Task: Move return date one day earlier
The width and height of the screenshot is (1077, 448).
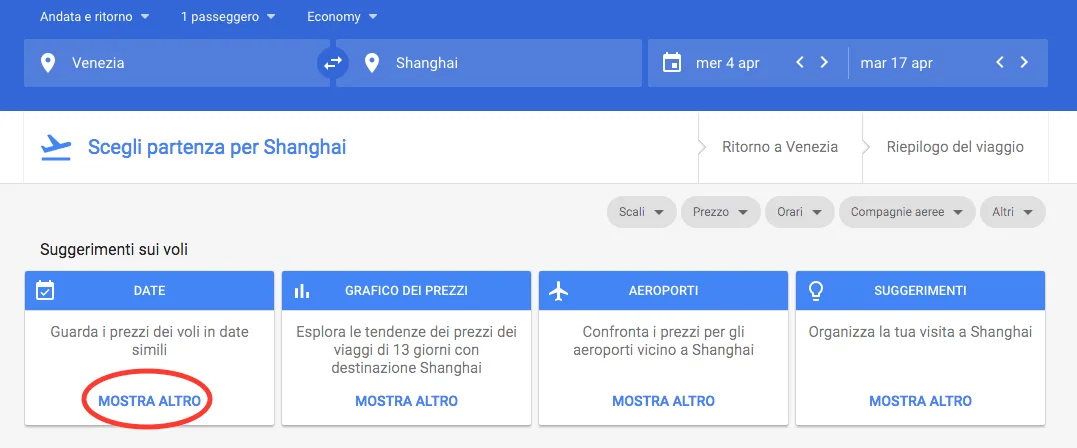Action: point(1000,63)
